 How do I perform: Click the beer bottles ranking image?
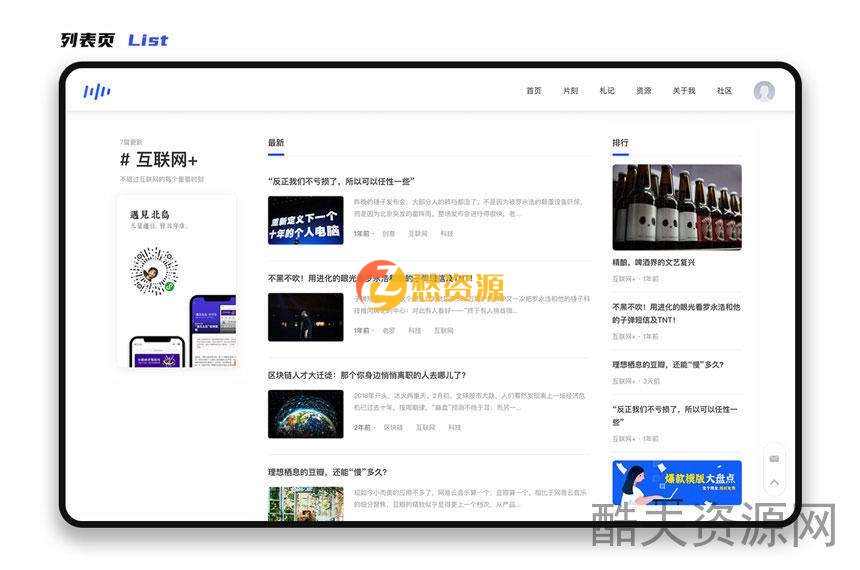coord(677,207)
